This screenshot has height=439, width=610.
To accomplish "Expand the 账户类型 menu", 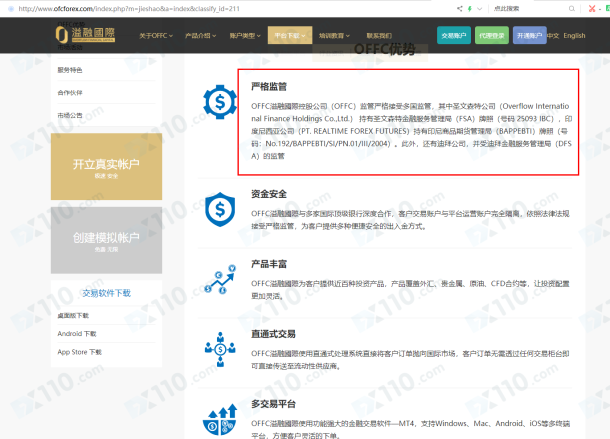I will 245,35.
